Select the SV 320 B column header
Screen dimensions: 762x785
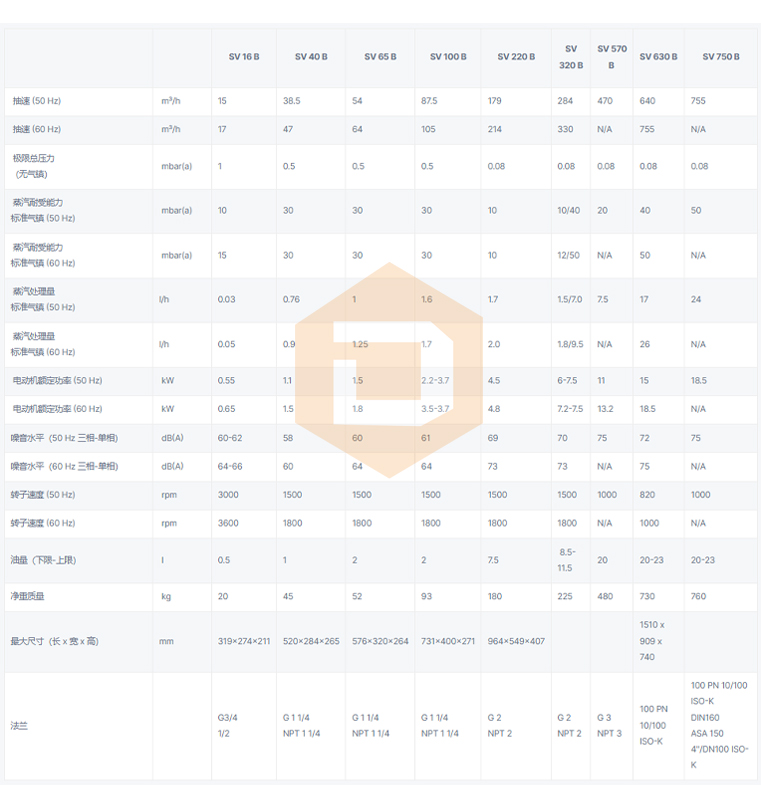[570, 57]
